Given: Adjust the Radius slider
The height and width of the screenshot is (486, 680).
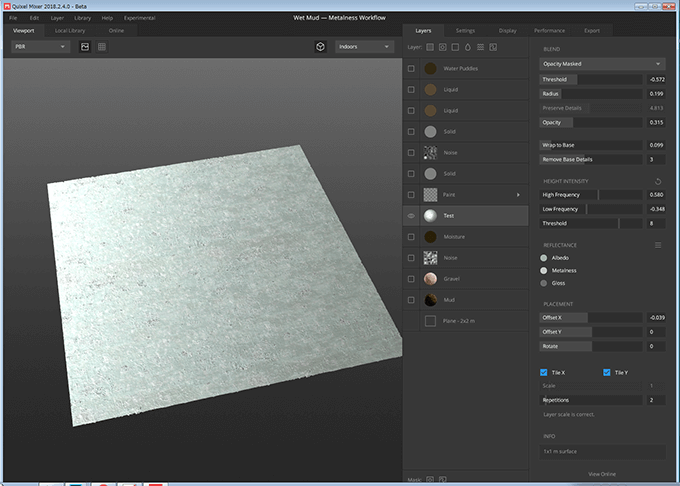Looking at the screenshot, I should tap(591, 94).
